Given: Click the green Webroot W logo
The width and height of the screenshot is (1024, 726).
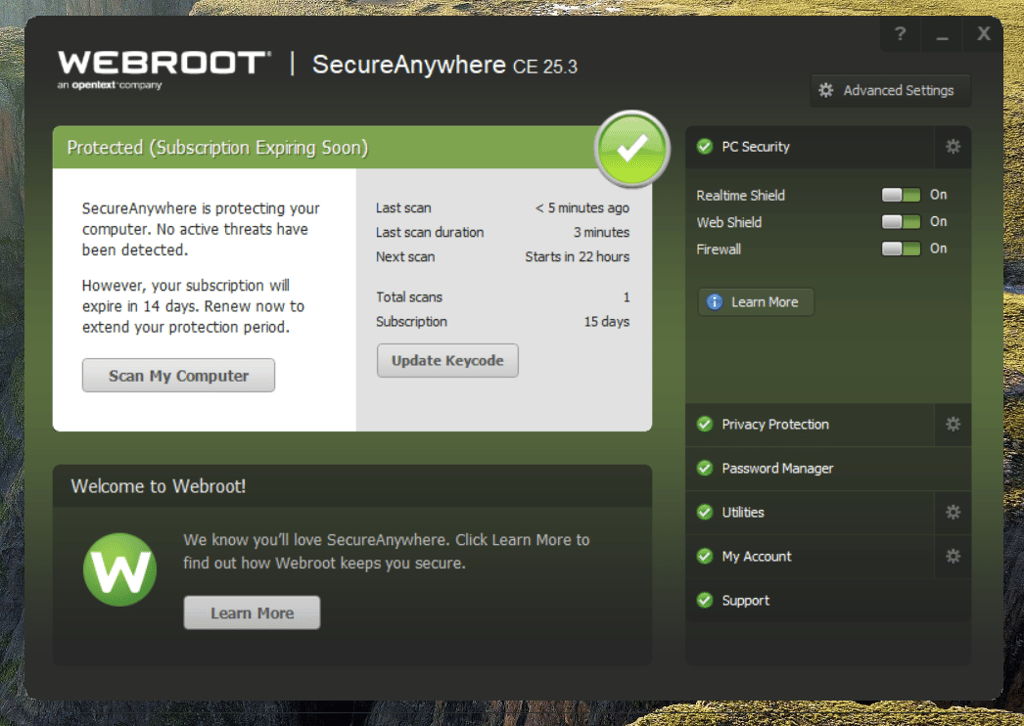Looking at the screenshot, I should pyautogui.click(x=120, y=569).
